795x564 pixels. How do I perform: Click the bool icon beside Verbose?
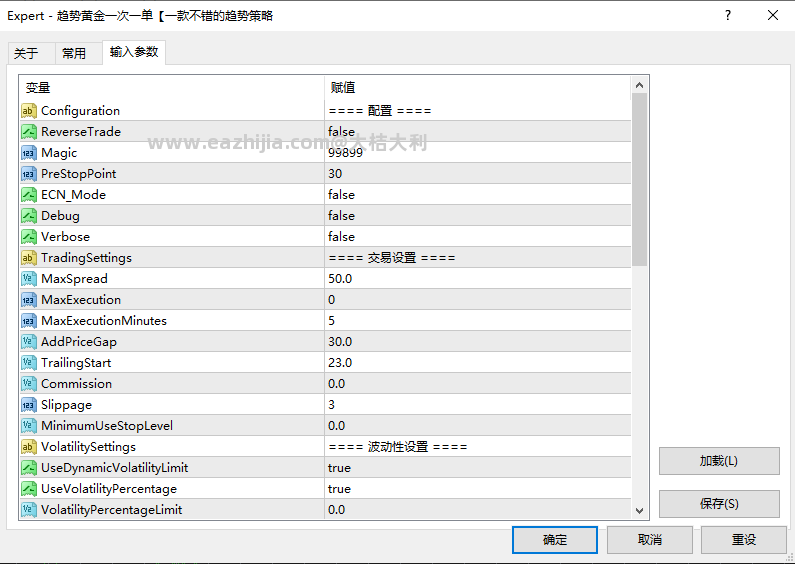click(29, 237)
